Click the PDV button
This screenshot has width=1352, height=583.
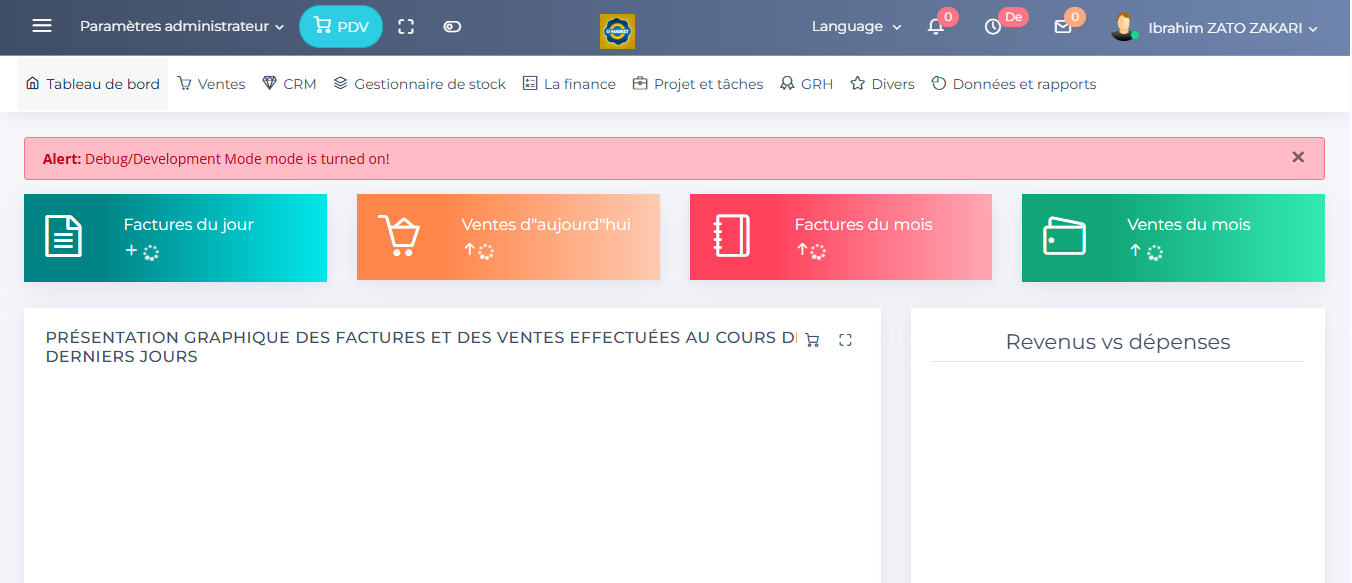tap(341, 27)
